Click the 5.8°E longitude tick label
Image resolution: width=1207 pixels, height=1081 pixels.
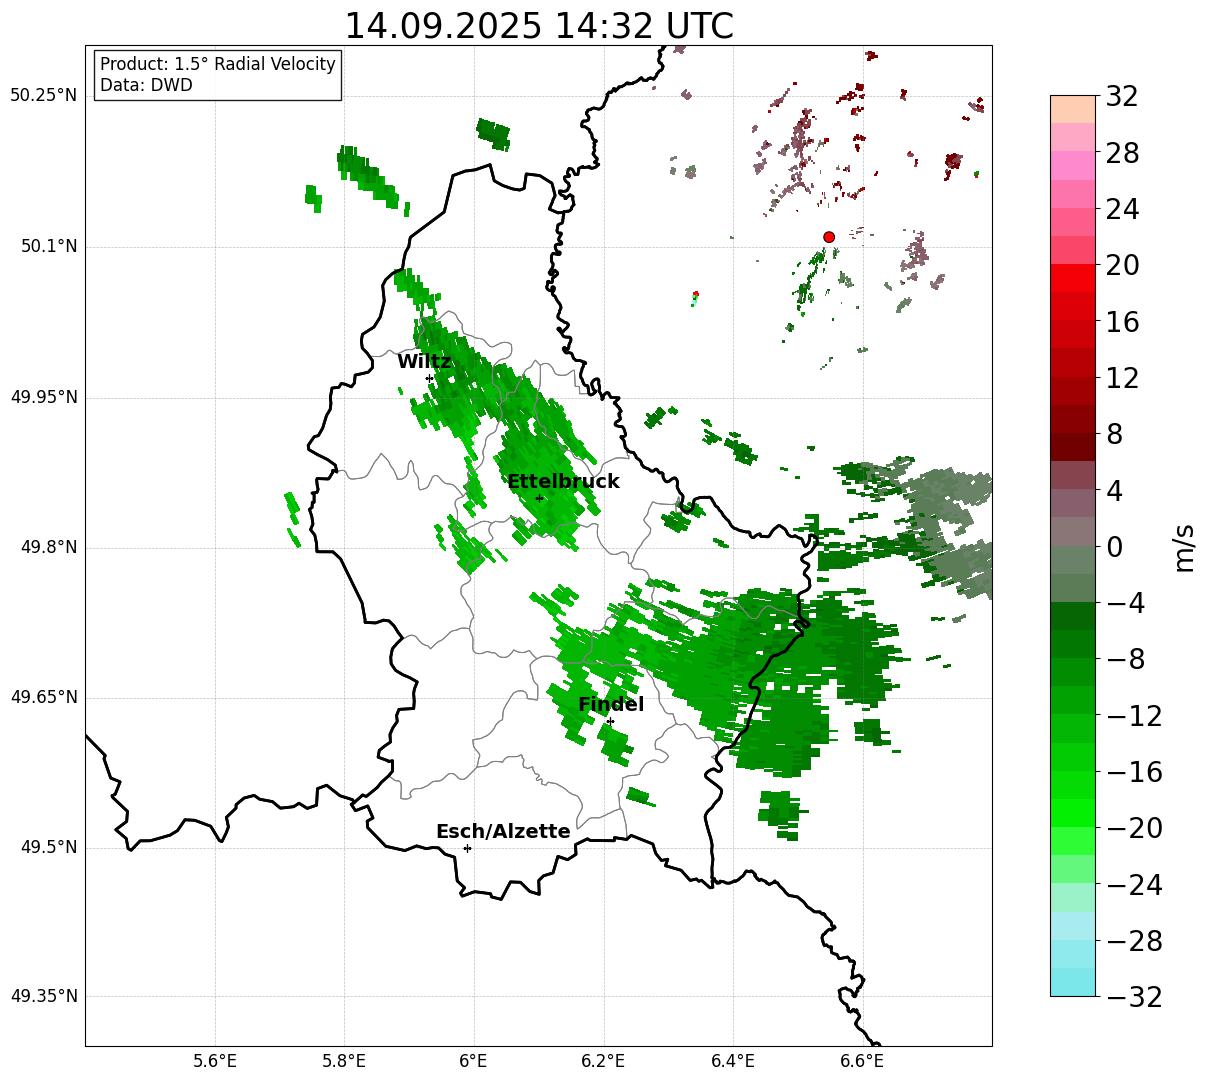click(344, 1061)
